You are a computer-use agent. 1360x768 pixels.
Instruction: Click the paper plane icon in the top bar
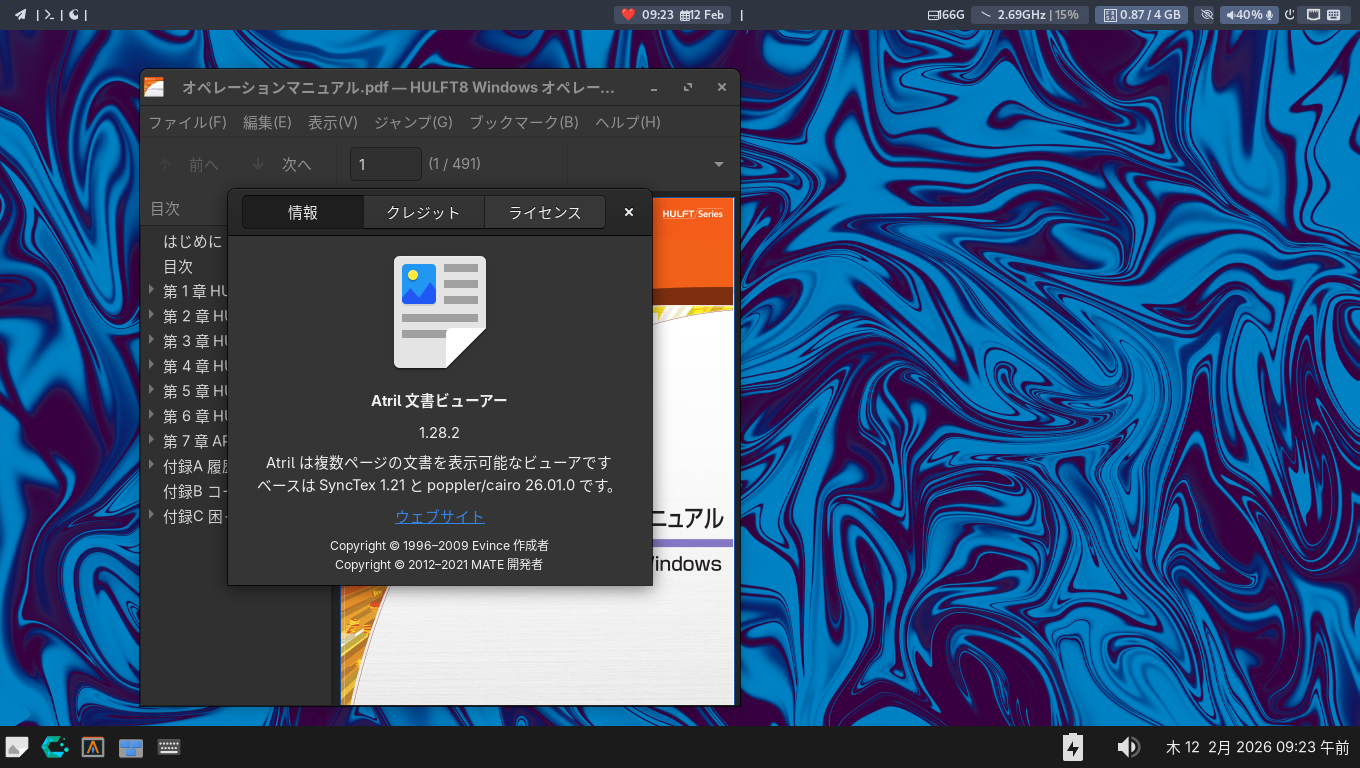(20, 15)
